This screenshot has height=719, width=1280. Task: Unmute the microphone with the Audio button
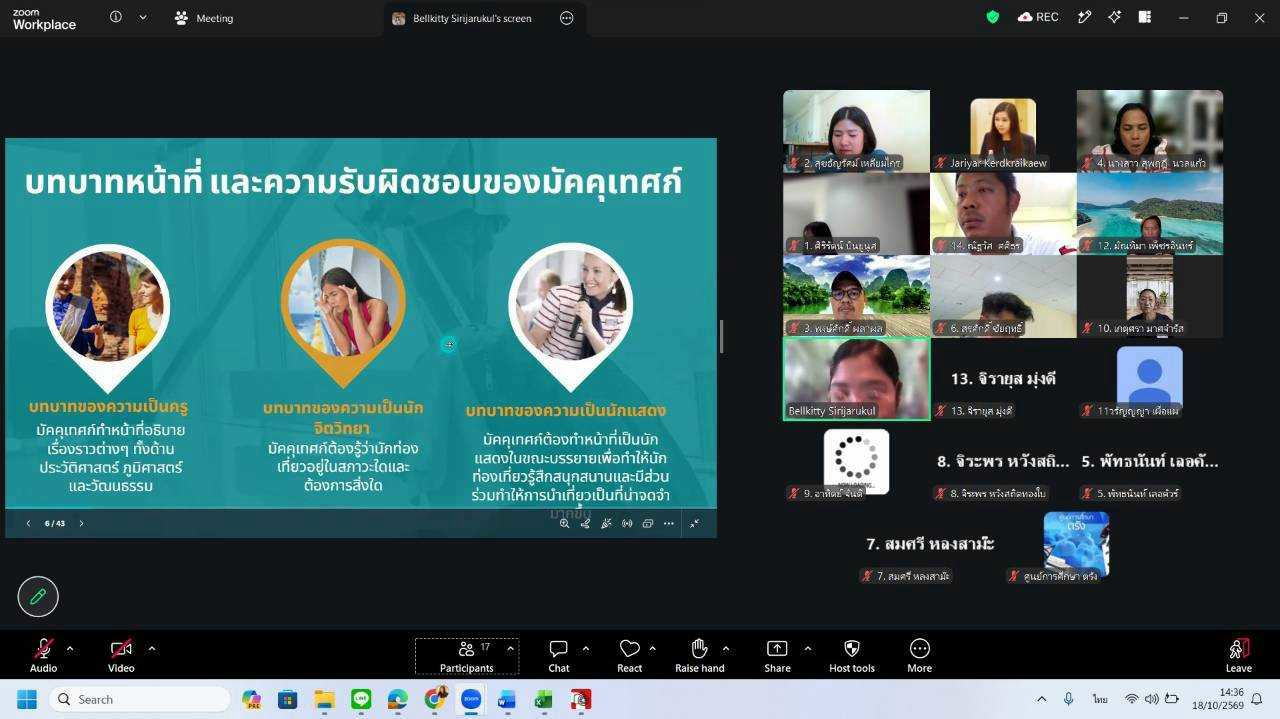click(43, 655)
